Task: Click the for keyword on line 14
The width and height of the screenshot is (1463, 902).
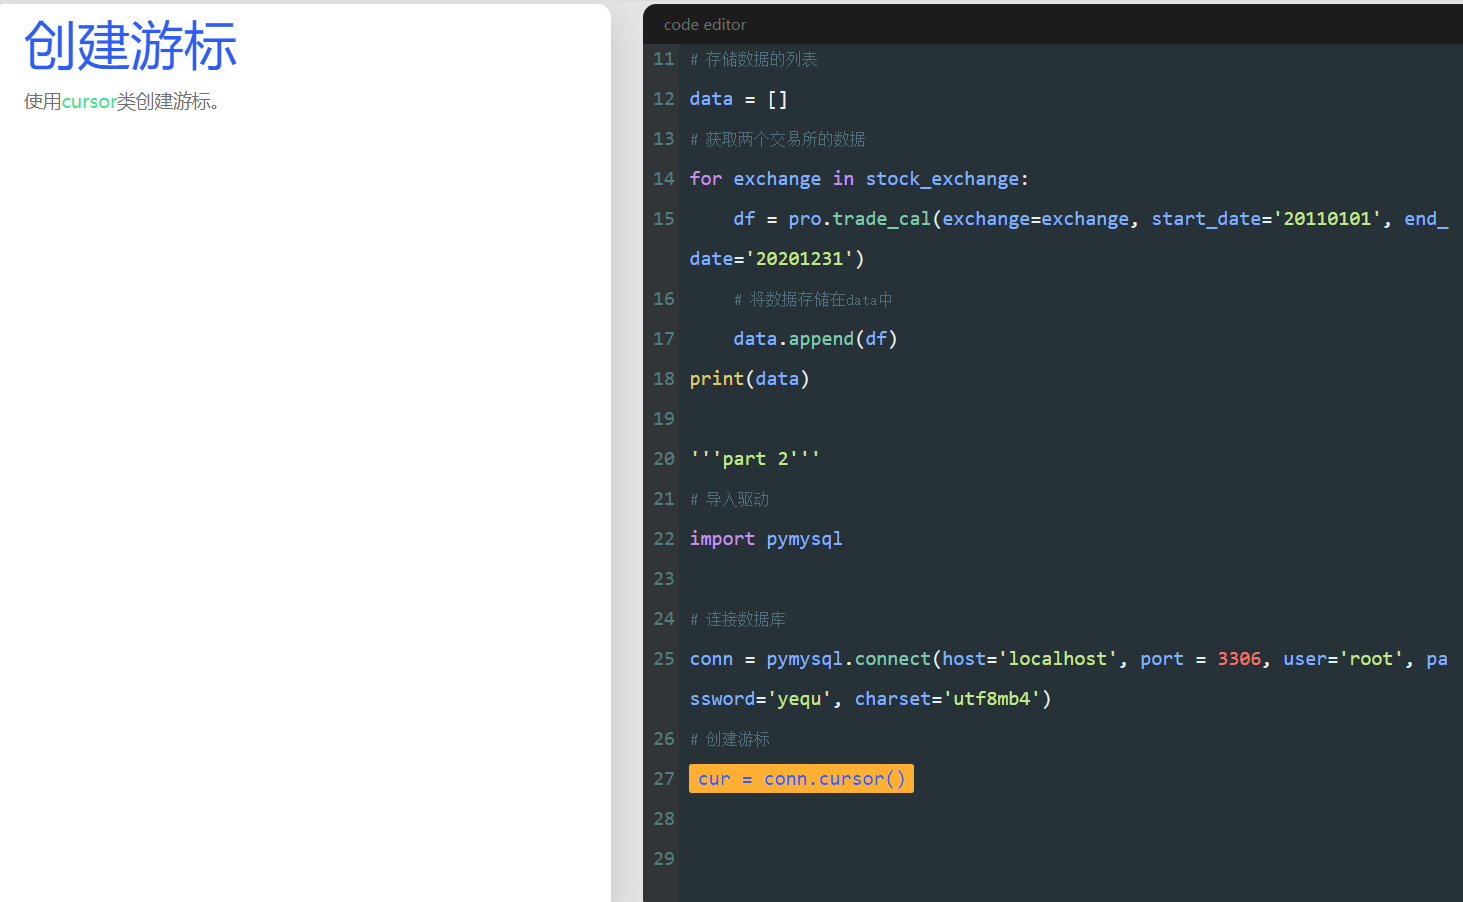Action: pos(705,179)
